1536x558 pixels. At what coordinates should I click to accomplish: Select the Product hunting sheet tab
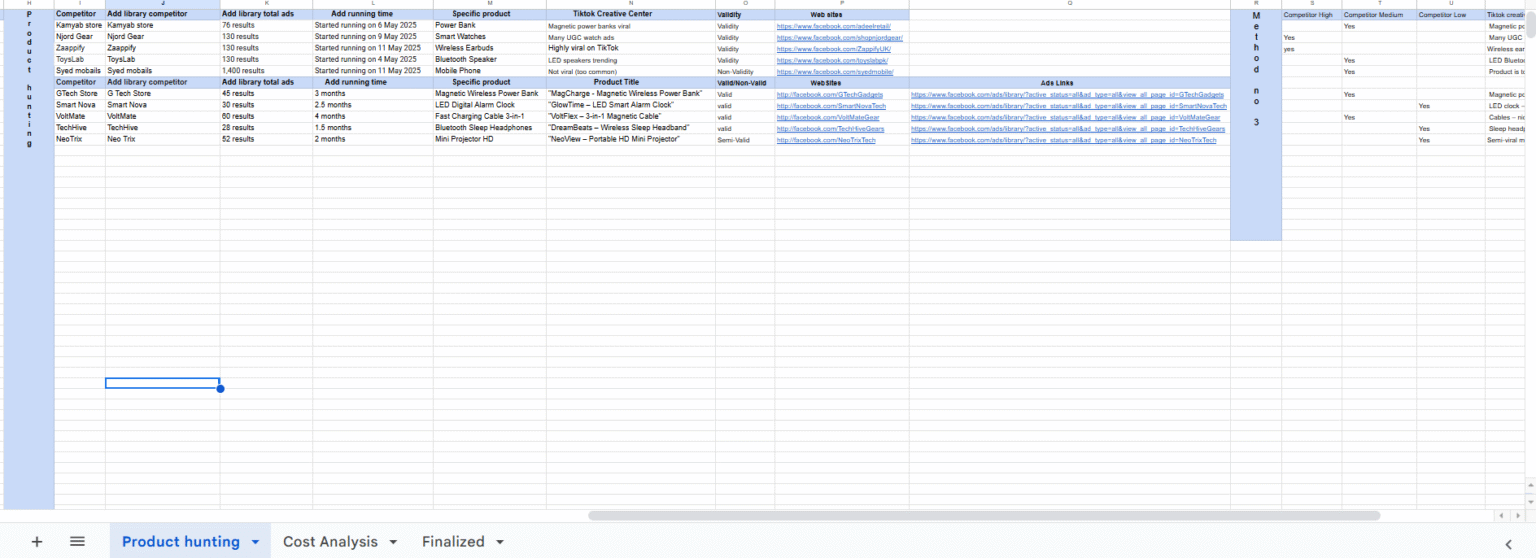[x=180, y=542]
